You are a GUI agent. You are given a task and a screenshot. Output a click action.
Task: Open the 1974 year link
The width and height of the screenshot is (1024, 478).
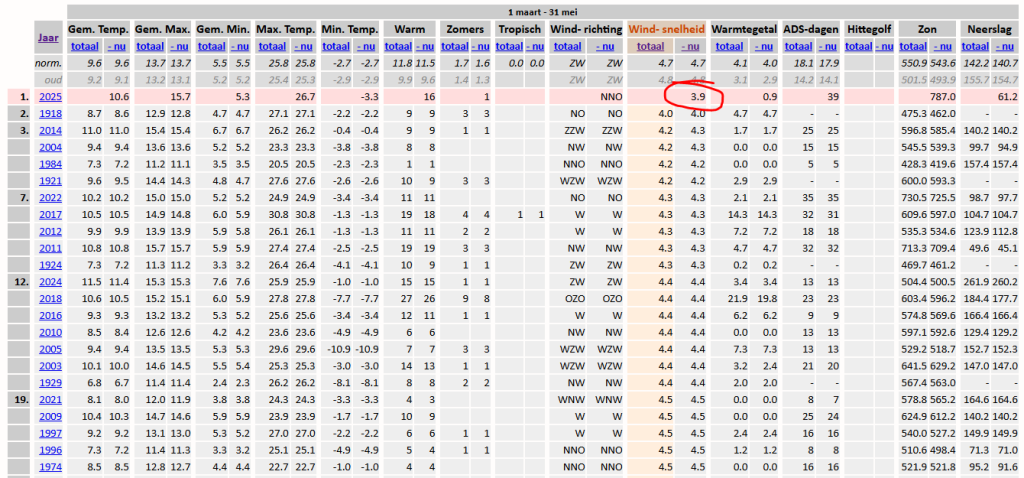49,467
